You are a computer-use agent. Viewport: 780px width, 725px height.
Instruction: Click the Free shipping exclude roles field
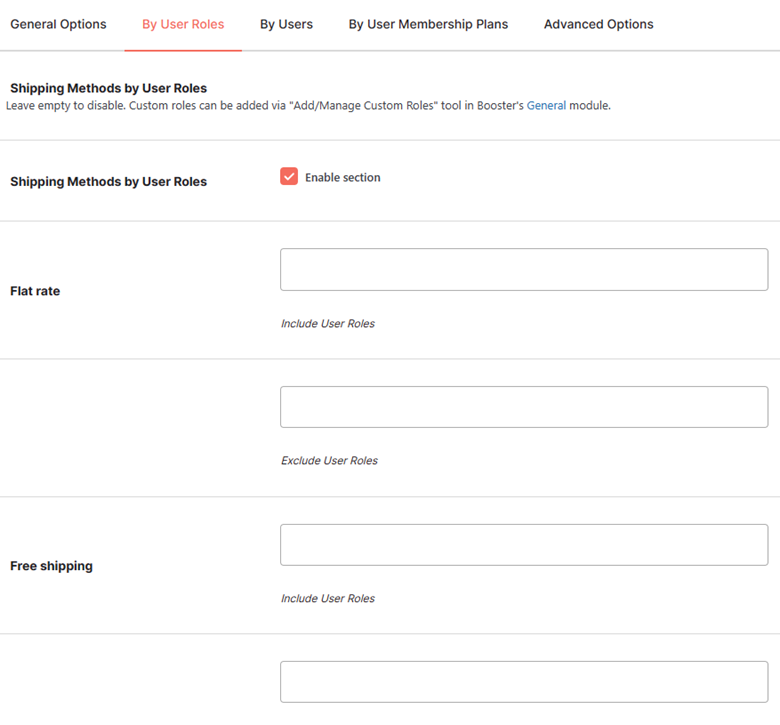point(524,682)
